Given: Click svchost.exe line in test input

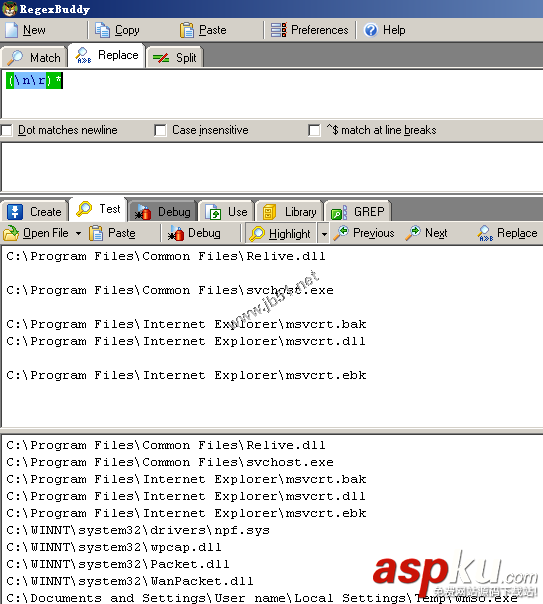Looking at the screenshot, I should (170, 290).
